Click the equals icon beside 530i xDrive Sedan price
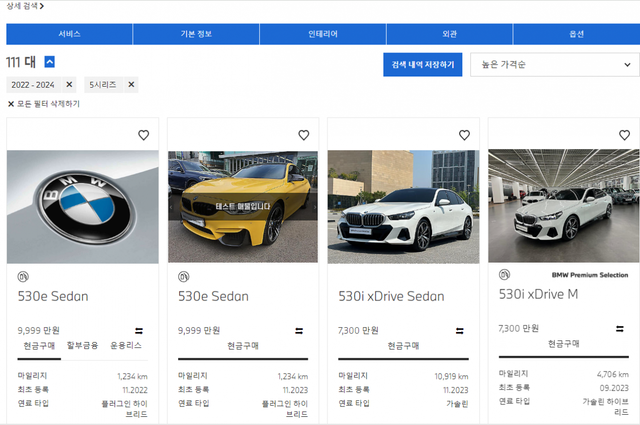640x425 pixels. tap(459, 330)
